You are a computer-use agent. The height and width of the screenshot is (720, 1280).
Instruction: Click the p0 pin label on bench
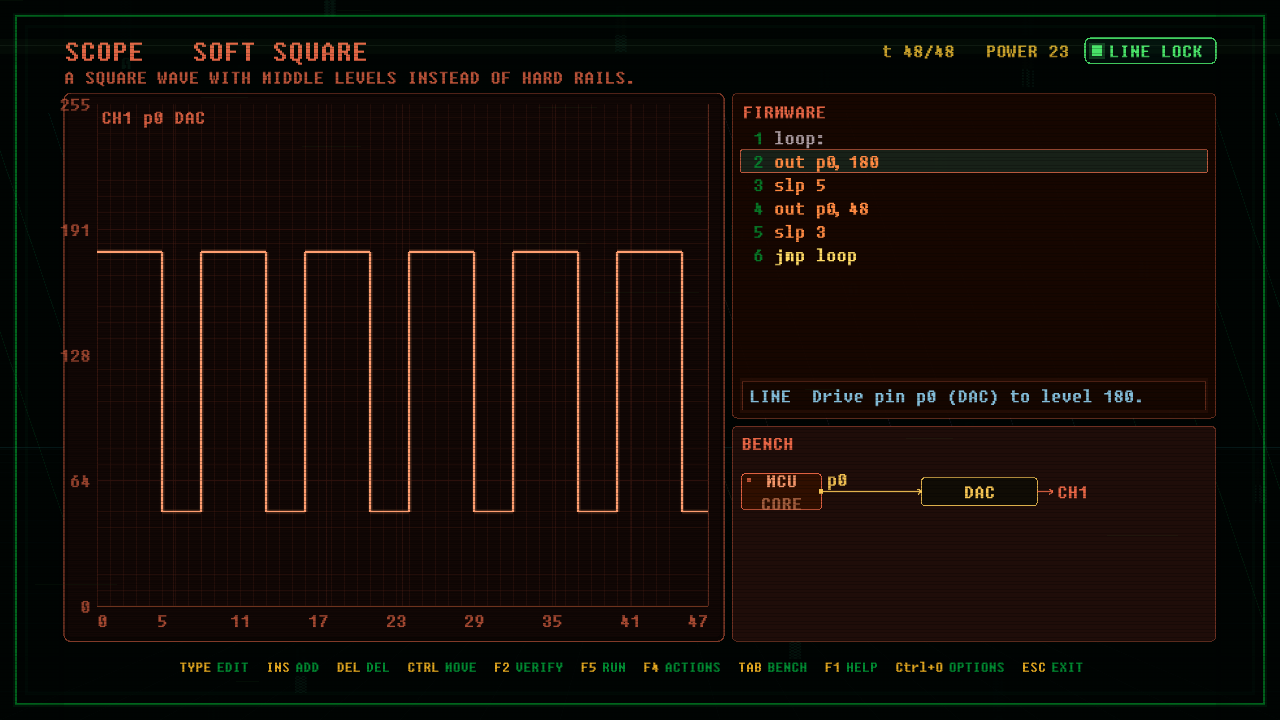[x=837, y=481]
